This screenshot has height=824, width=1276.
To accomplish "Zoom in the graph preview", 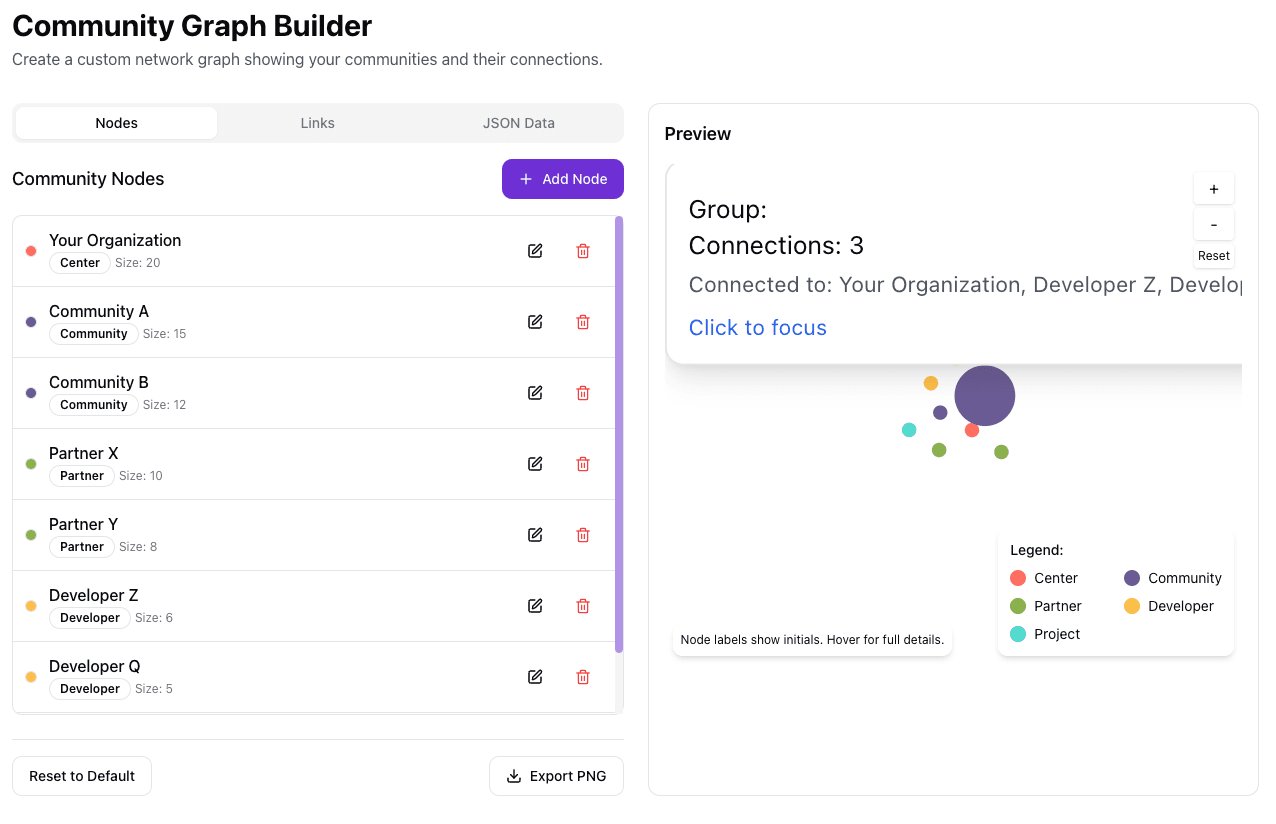I will pyautogui.click(x=1213, y=189).
